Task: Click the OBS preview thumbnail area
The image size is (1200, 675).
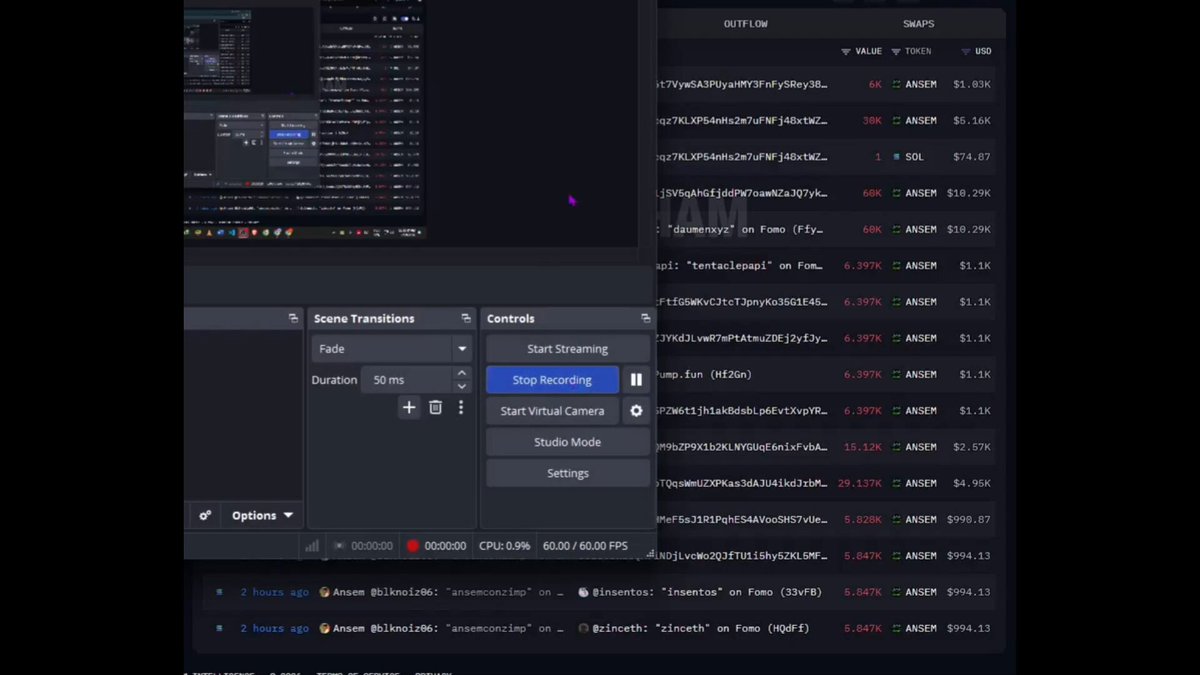Action: pos(305,118)
